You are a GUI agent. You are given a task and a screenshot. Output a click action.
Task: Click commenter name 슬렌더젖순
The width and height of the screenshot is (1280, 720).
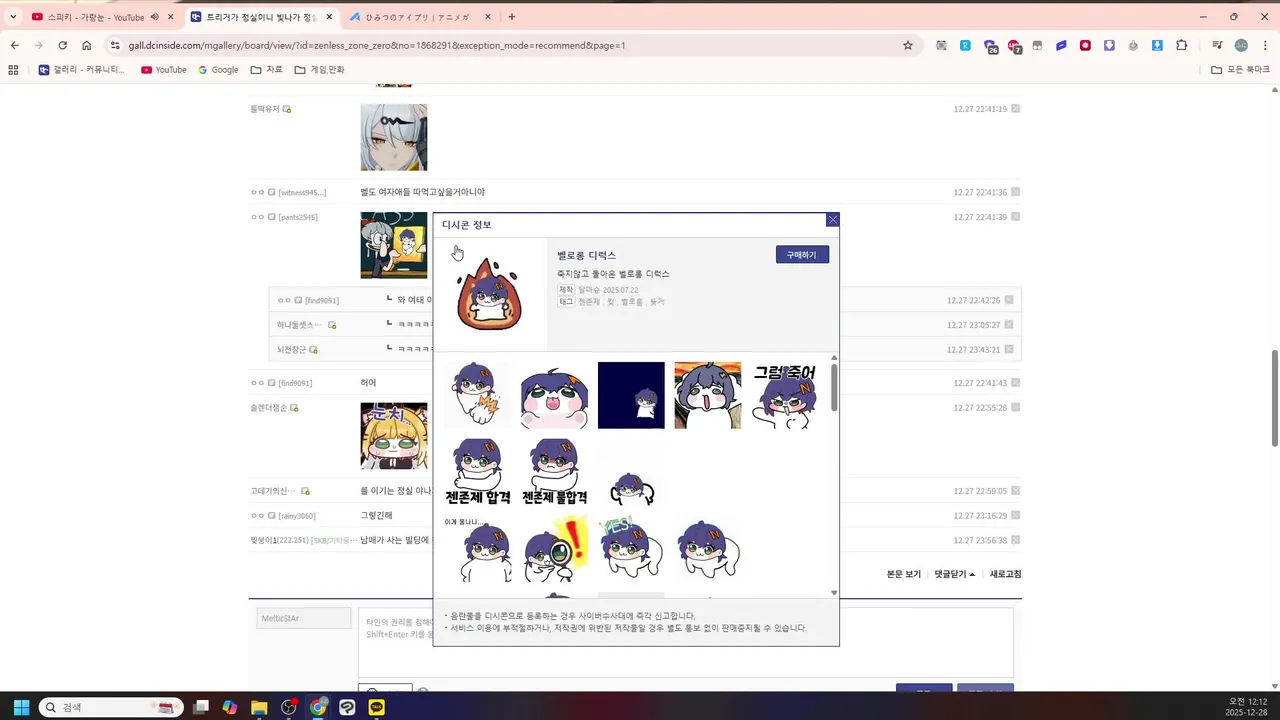(x=269, y=408)
